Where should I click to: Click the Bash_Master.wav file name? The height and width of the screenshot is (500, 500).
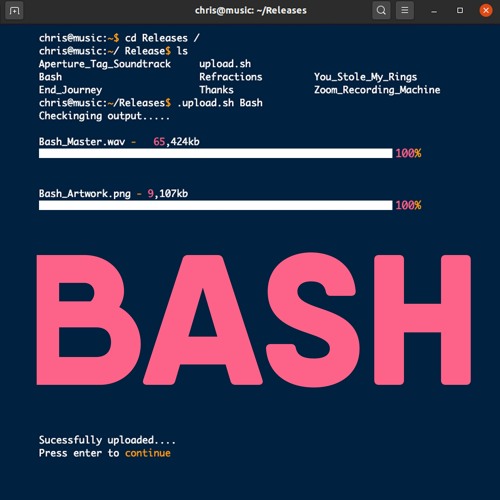pos(82,142)
